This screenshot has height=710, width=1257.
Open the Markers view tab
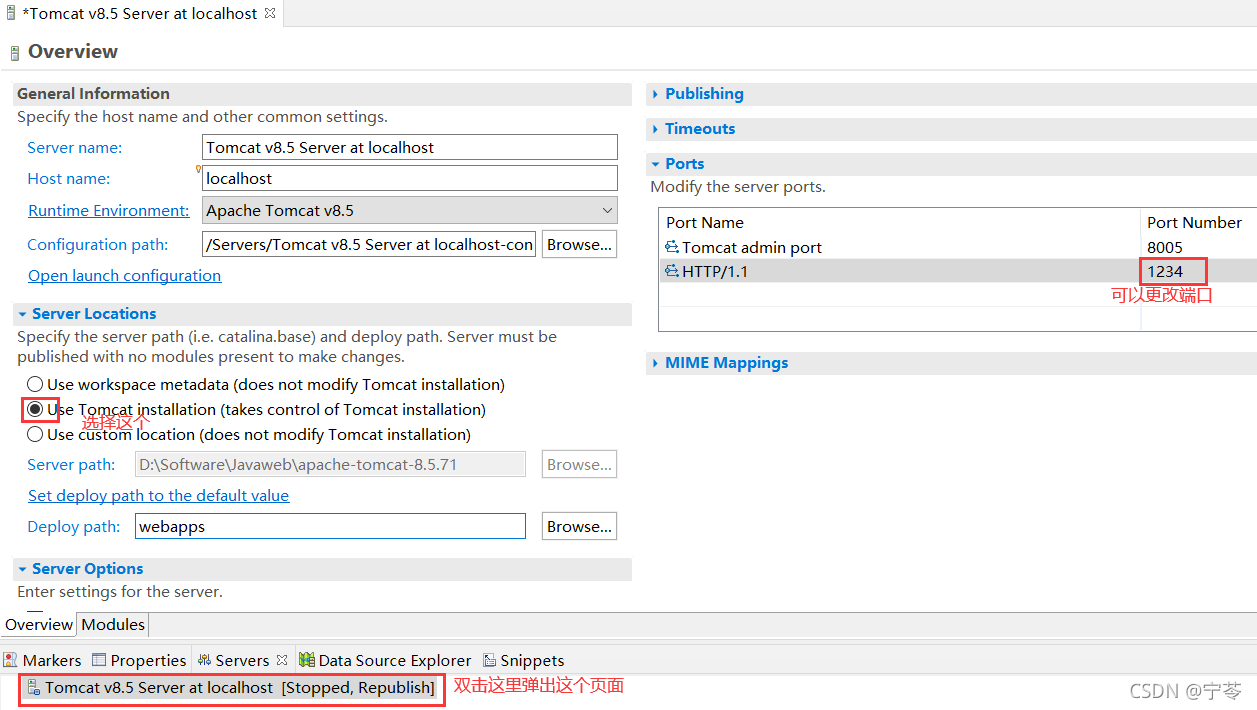point(43,660)
